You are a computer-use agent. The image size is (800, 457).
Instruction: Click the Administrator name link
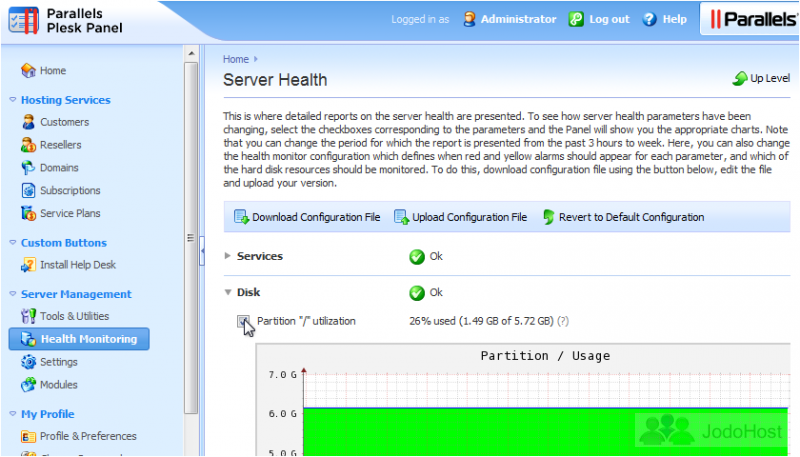518,19
